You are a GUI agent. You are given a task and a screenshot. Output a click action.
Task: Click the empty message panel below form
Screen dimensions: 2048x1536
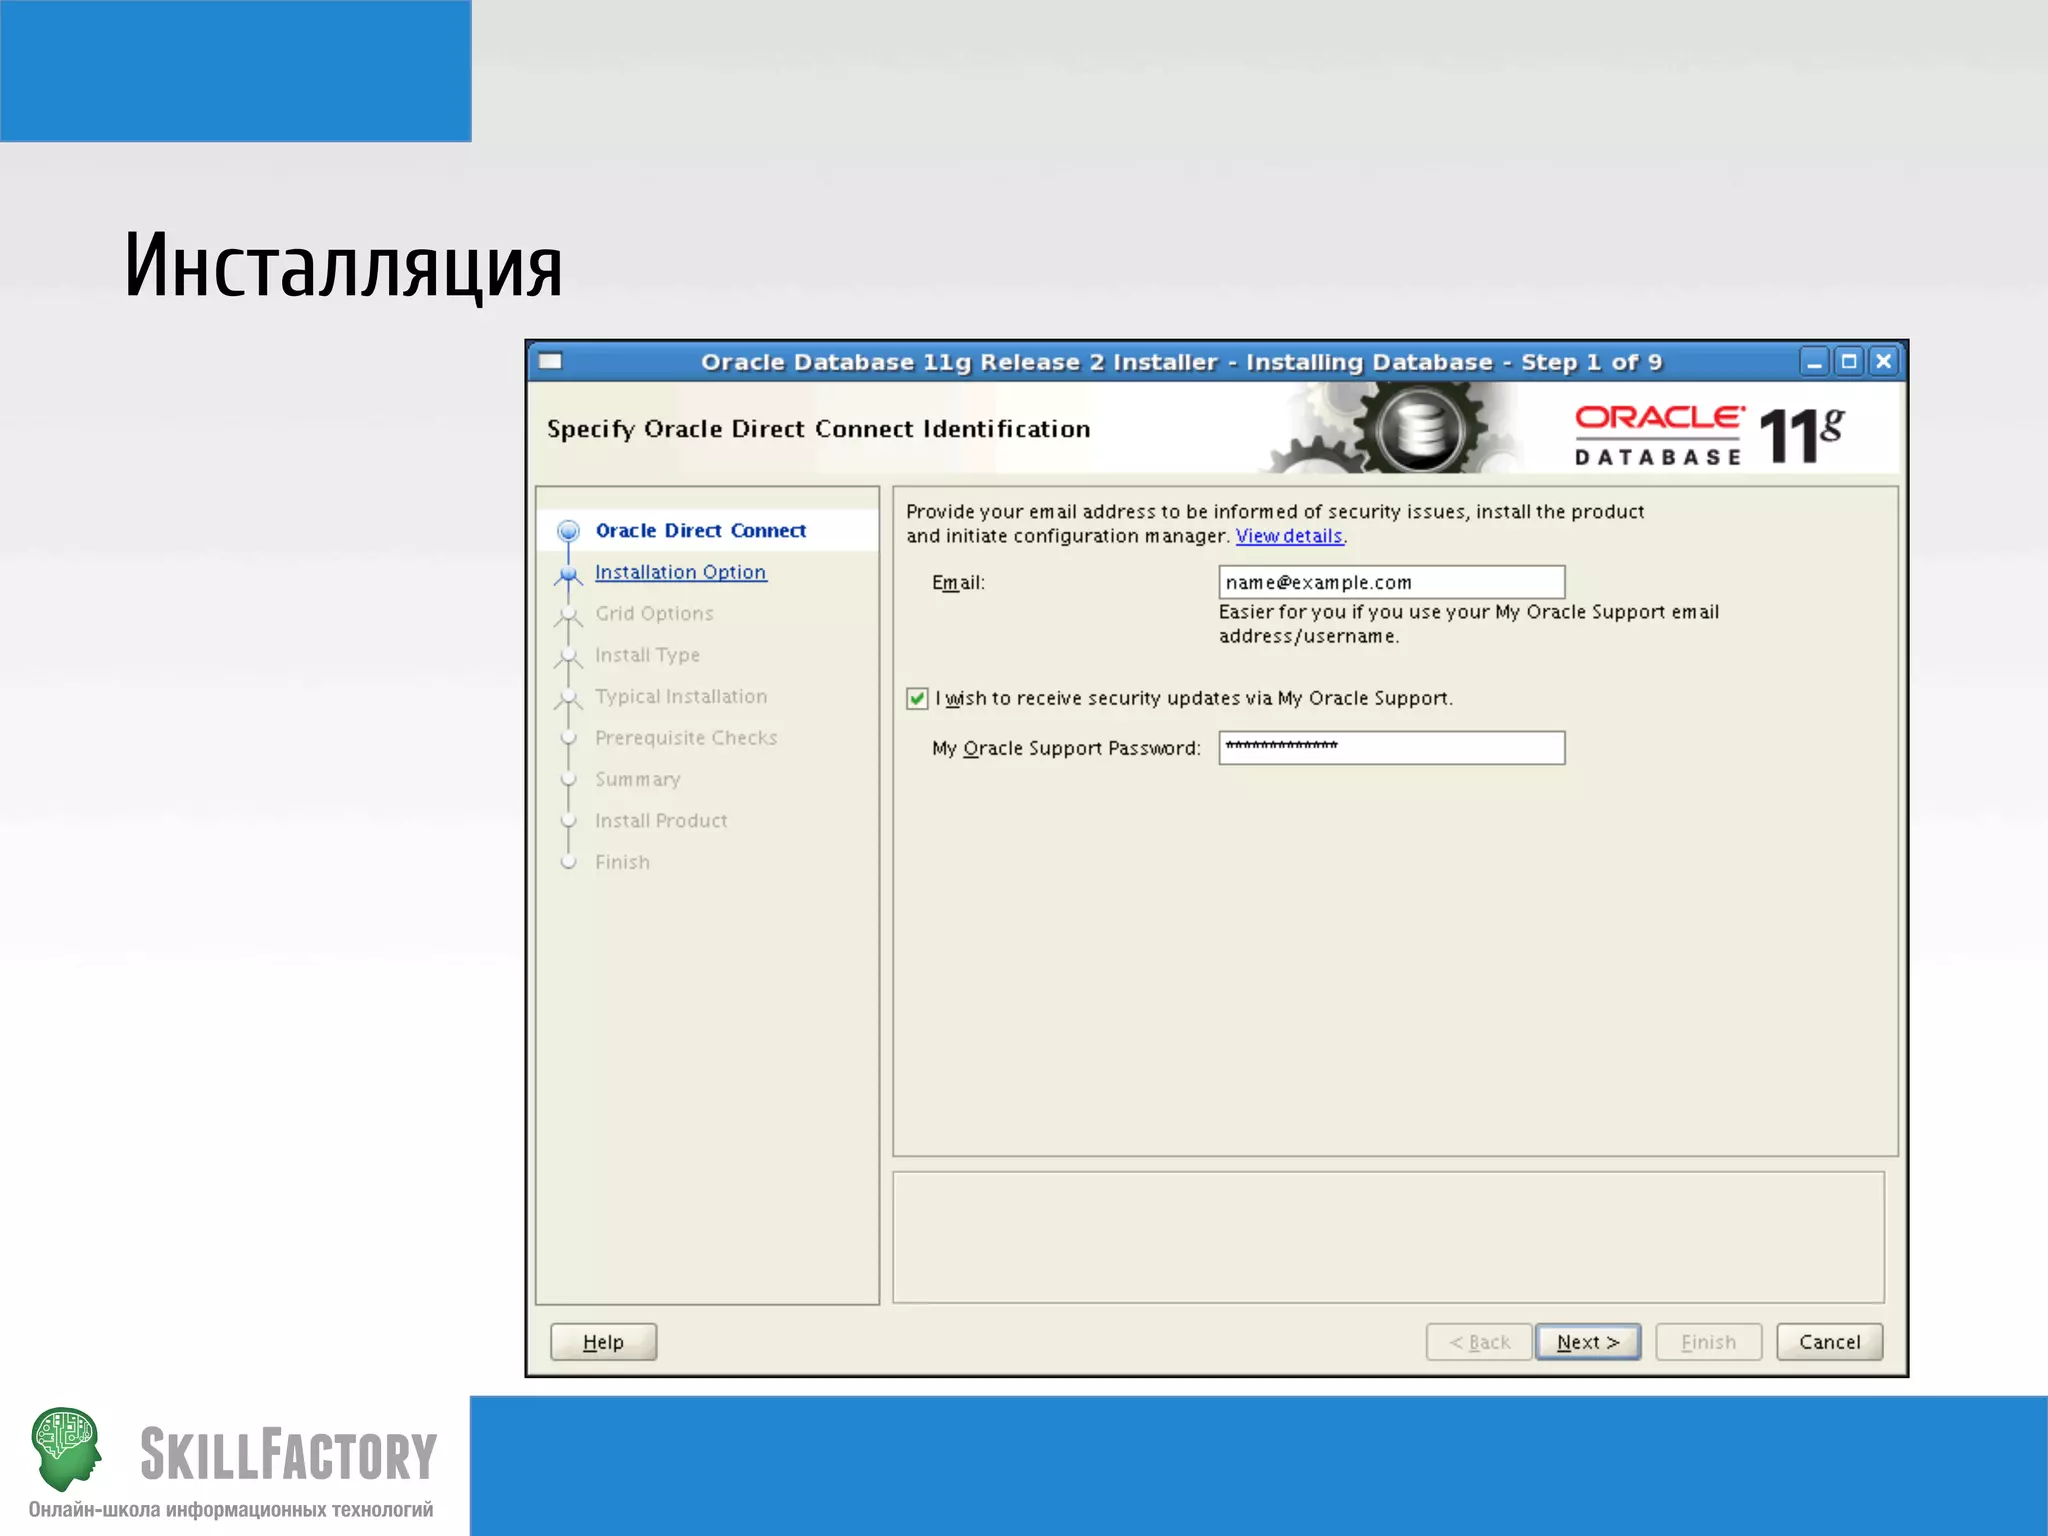1388,1237
